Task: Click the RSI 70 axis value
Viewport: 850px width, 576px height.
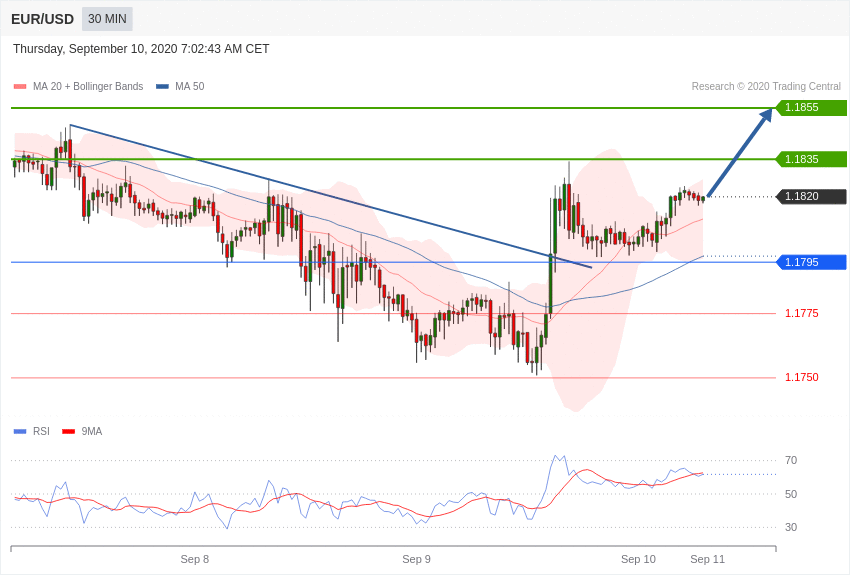Action: (x=791, y=461)
